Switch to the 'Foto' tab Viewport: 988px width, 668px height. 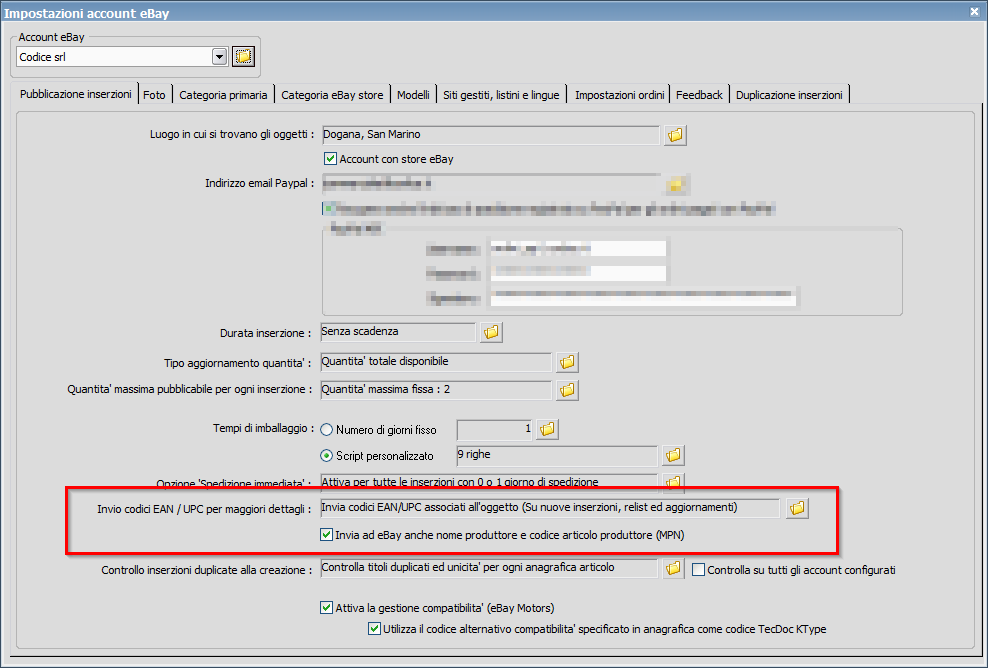(x=155, y=94)
